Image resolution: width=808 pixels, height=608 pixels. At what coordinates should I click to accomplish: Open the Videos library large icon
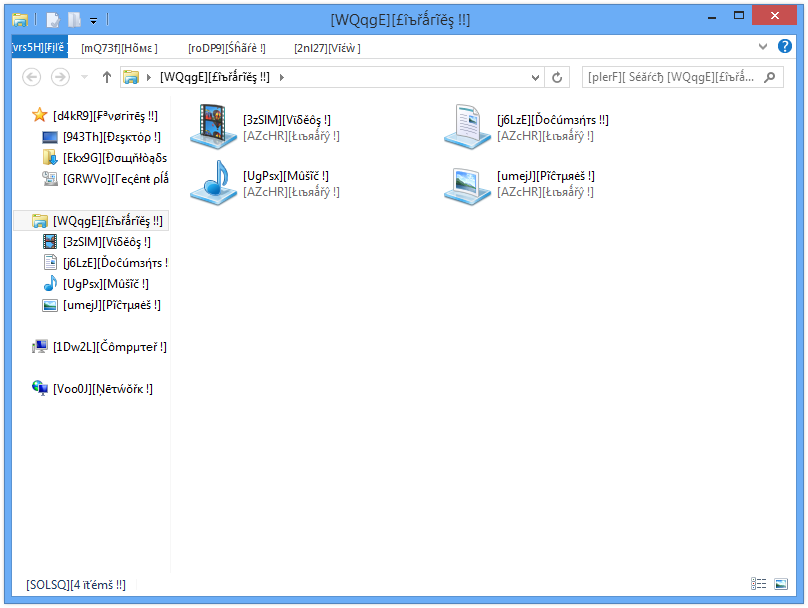[213, 126]
